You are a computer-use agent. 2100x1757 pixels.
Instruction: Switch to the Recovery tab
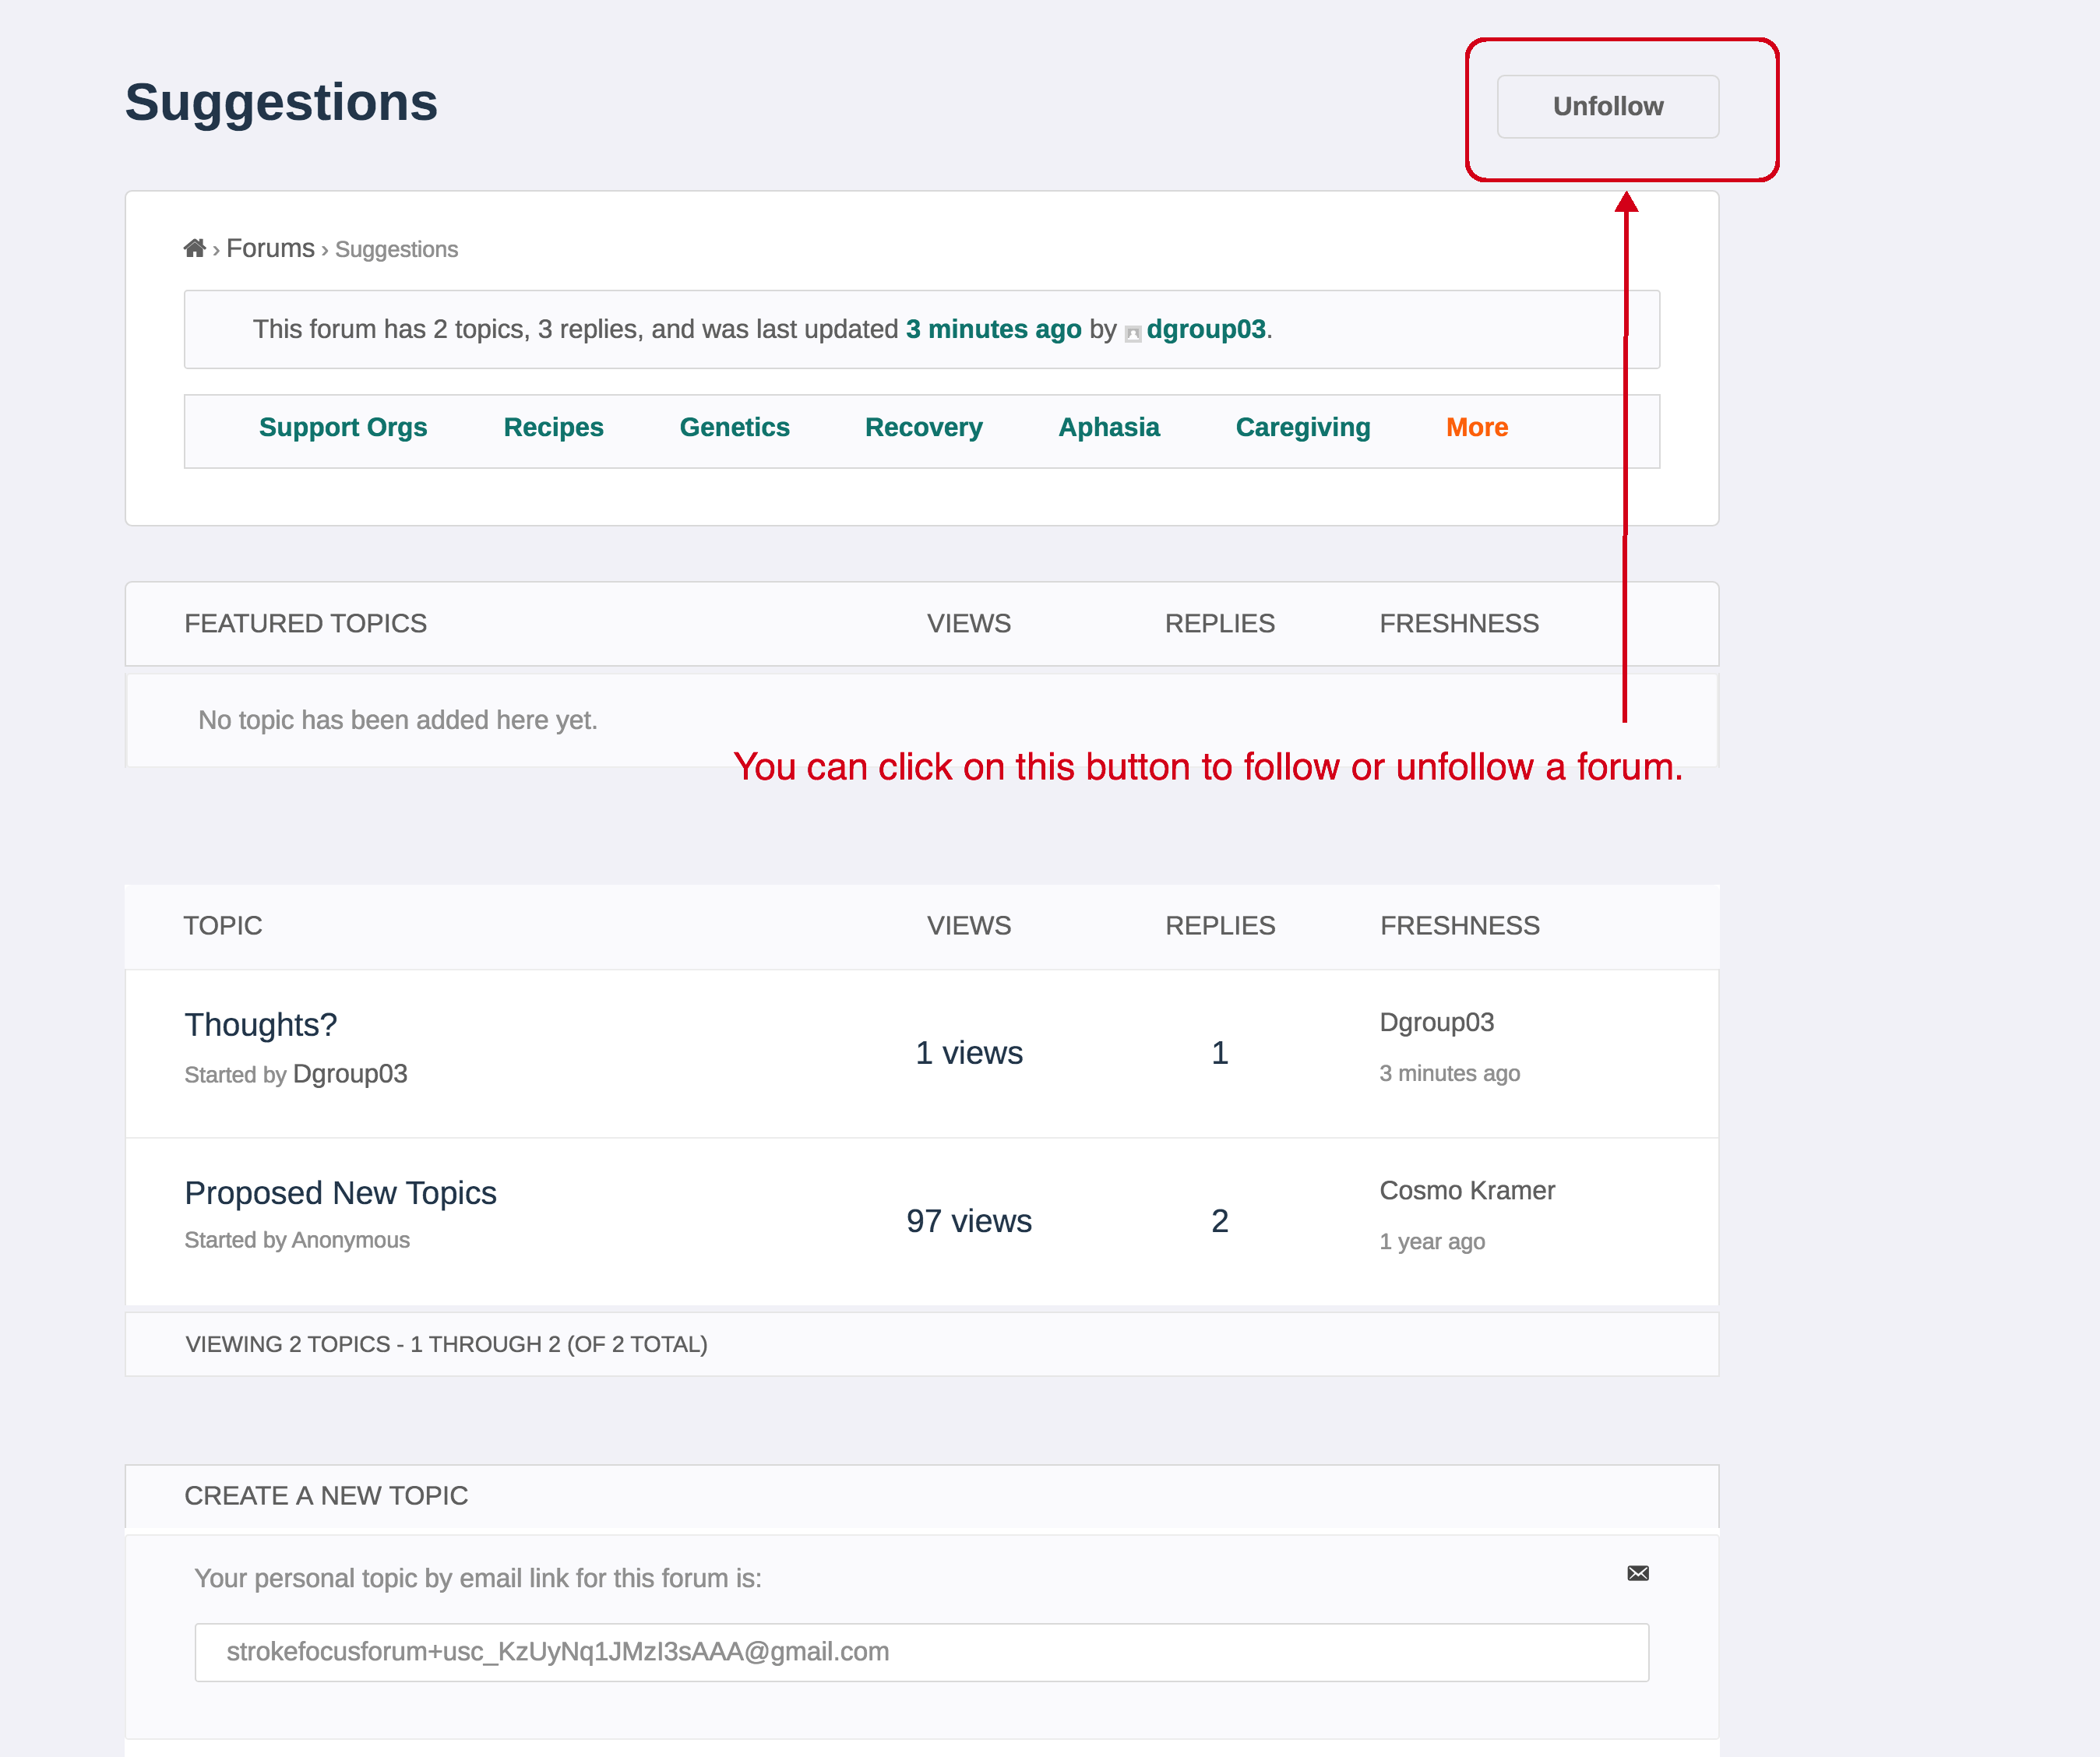pos(923,427)
